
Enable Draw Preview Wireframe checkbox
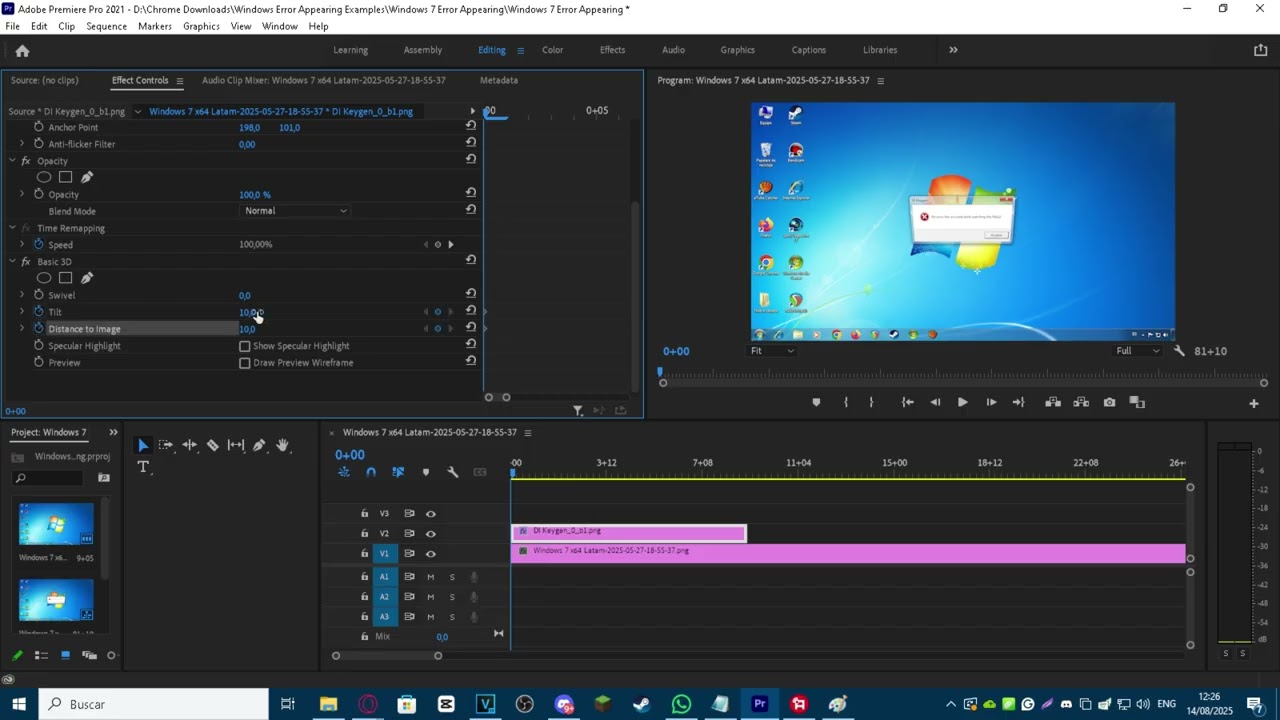[245, 363]
